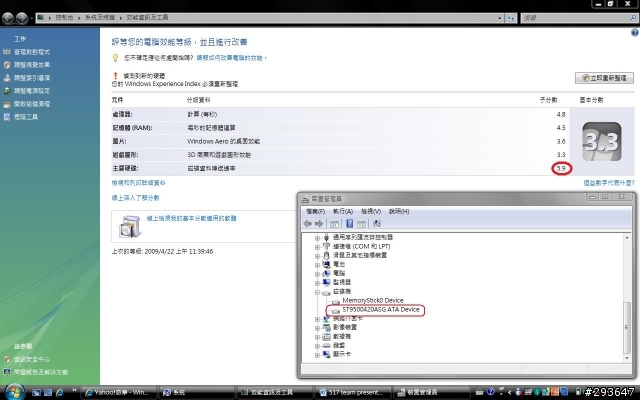Click the disk cleanup icon in sidebar
This screenshot has height=400, width=640.
[x=7, y=104]
